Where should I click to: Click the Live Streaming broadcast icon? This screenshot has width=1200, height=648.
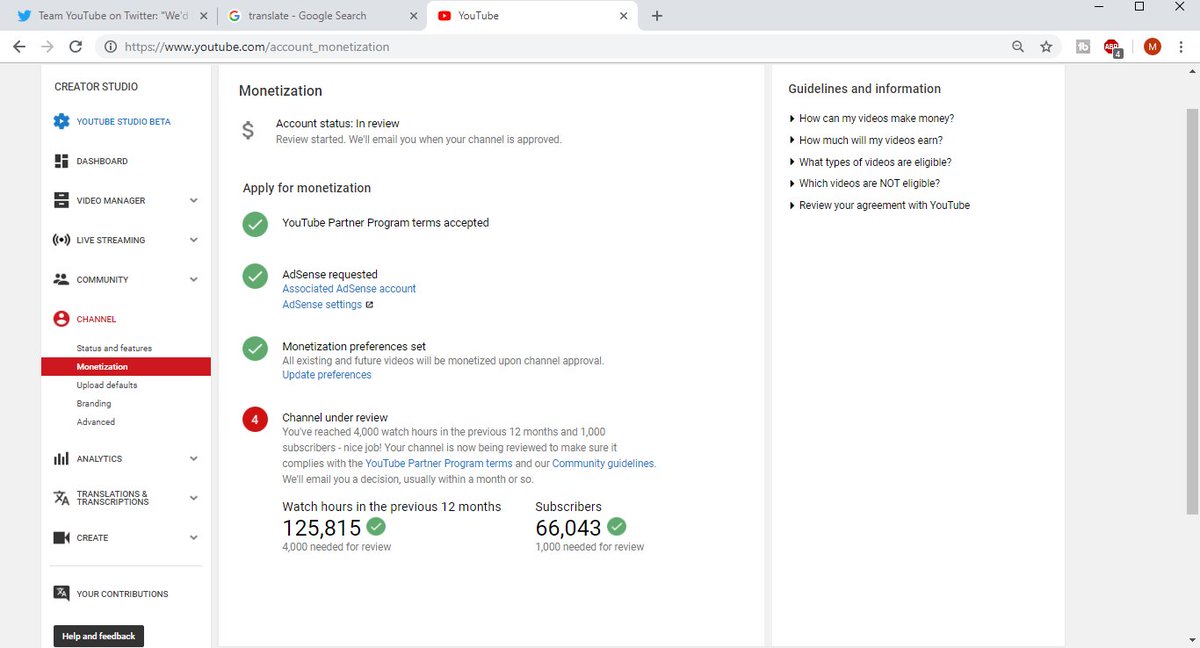click(61, 240)
